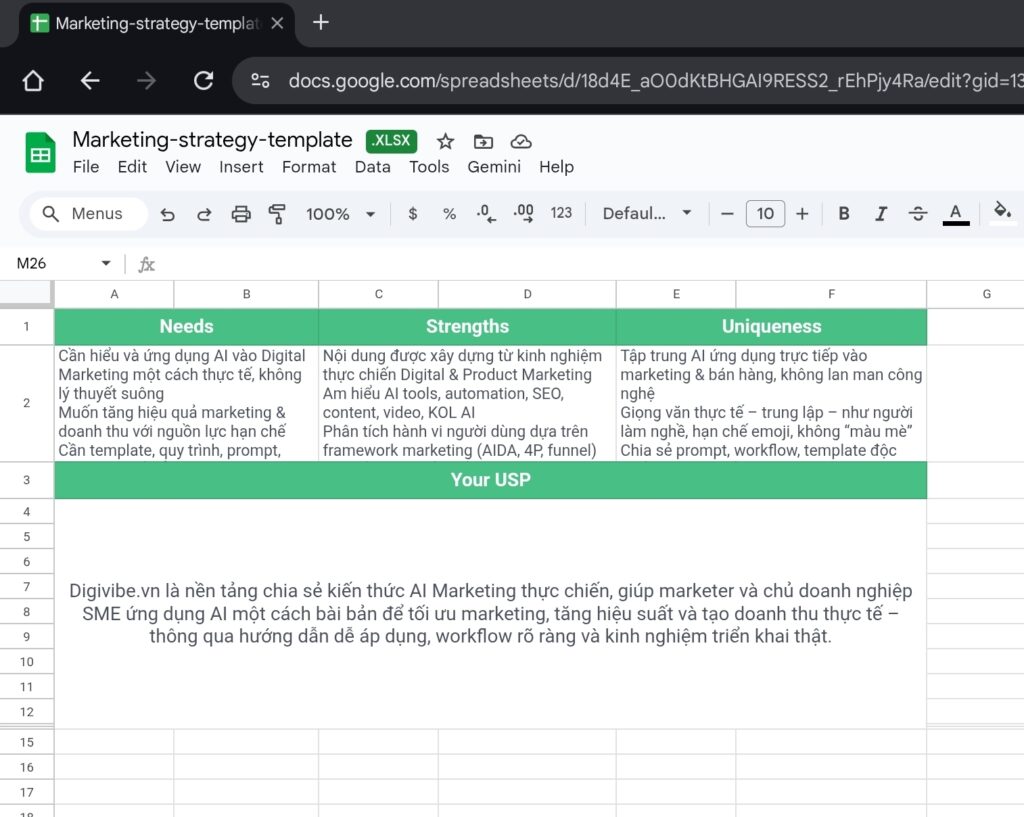Viewport: 1024px width, 817px height.
Task: Open the Format menu
Action: (x=309, y=167)
